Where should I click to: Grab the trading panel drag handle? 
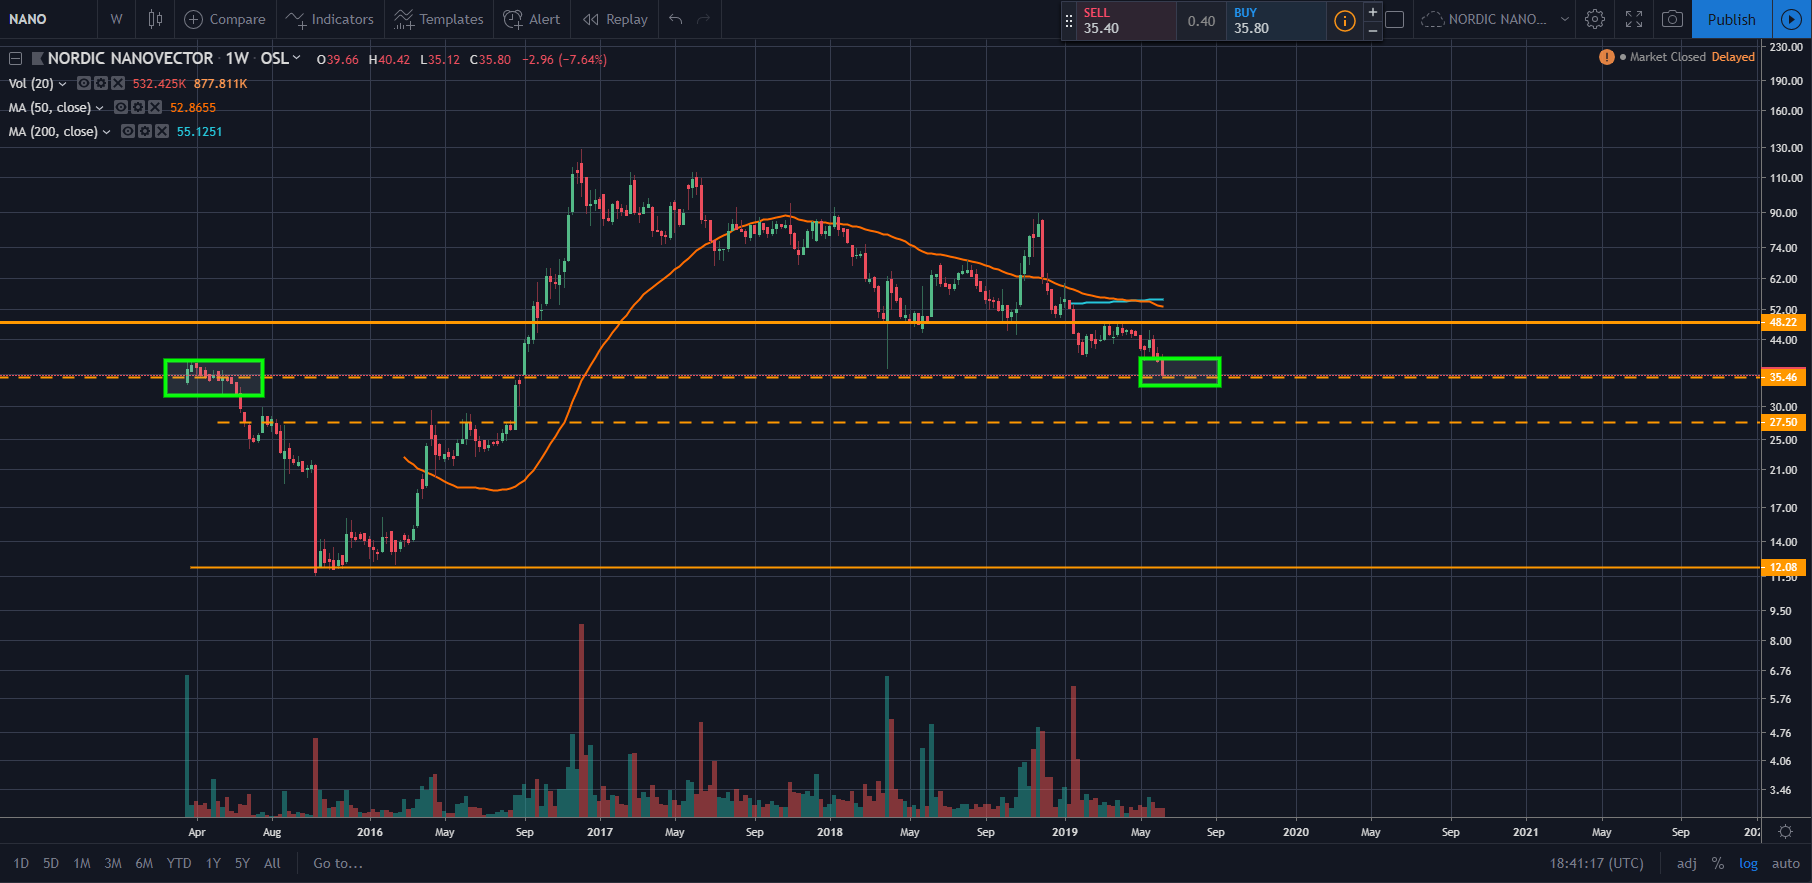pyautogui.click(x=1069, y=20)
